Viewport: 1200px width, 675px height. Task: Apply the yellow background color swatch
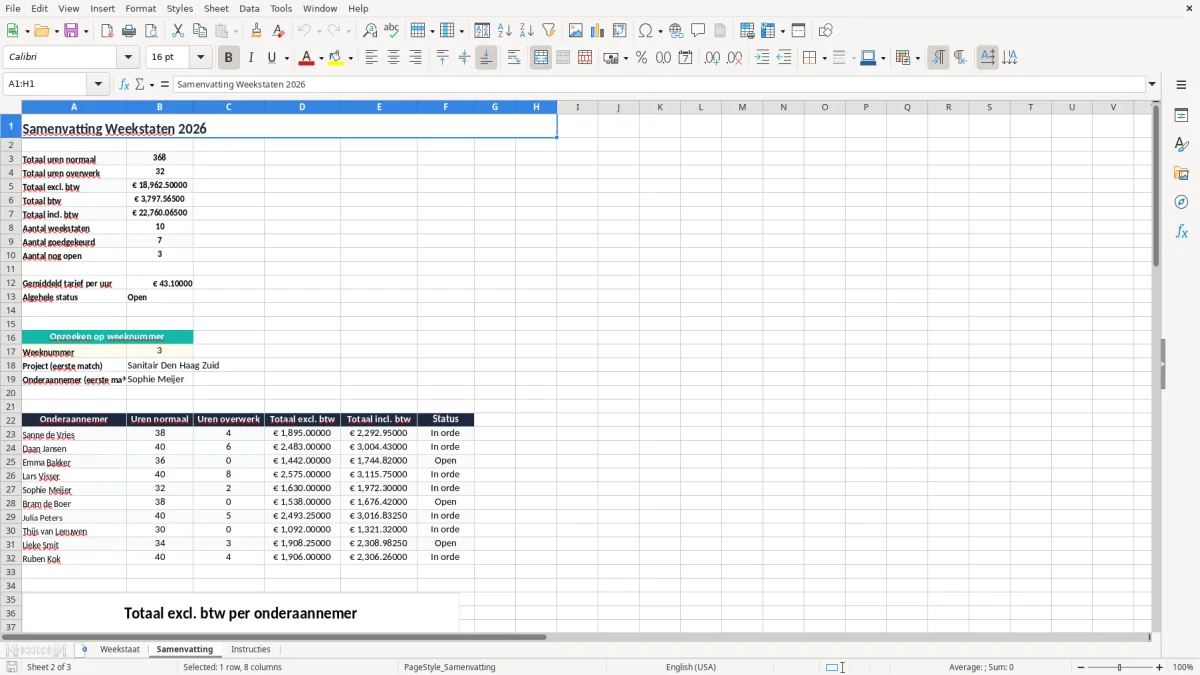coord(336,58)
